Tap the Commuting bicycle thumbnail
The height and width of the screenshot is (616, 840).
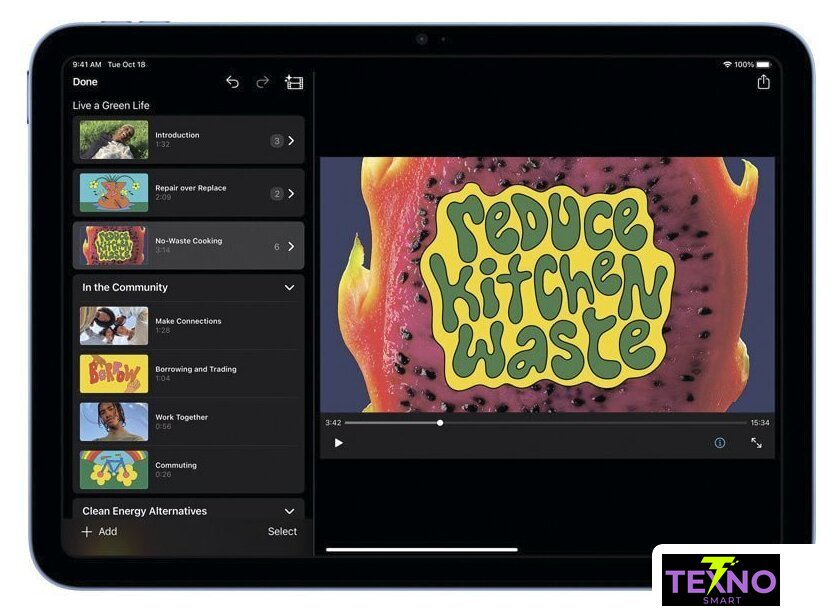coord(114,469)
